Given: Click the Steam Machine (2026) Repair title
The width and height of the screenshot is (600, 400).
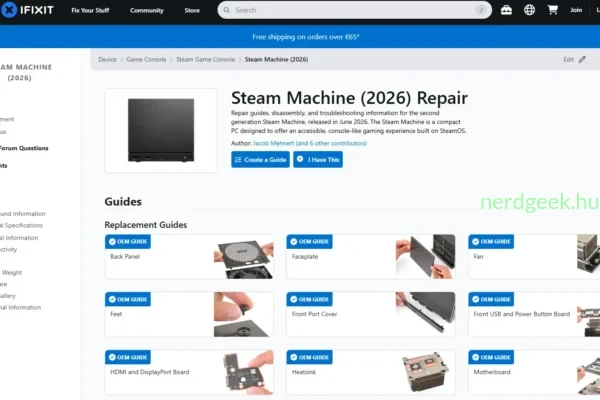Looking at the screenshot, I should coord(349,98).
